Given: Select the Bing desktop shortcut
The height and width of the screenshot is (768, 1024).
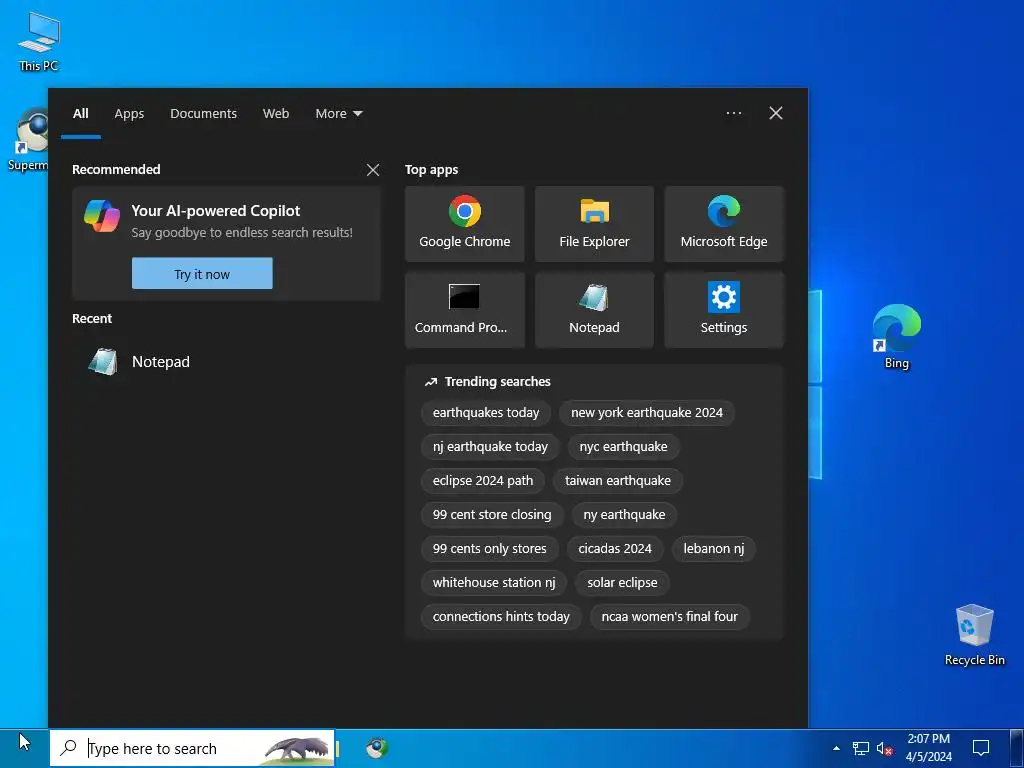Looking at the screenshot, I should click(897, 337).
